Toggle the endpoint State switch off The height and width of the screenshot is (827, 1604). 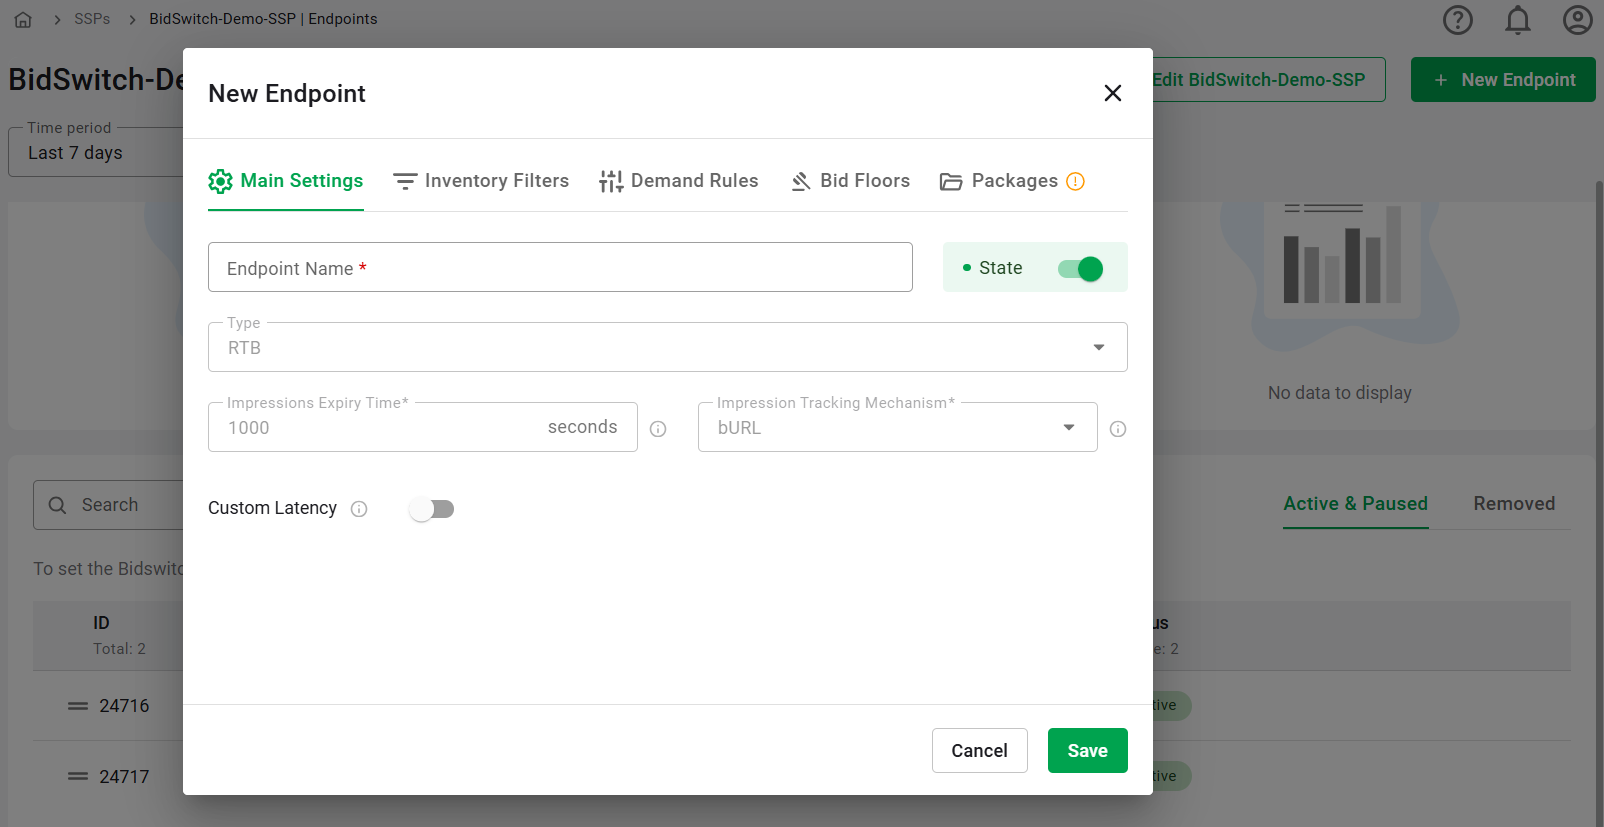pos(1080,269)
